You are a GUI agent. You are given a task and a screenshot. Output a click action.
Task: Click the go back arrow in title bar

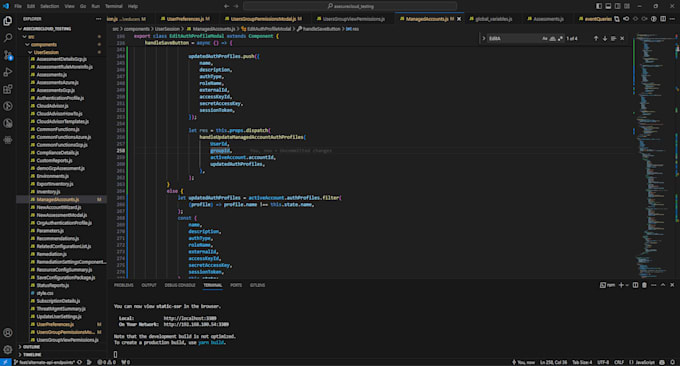[226, 6]
